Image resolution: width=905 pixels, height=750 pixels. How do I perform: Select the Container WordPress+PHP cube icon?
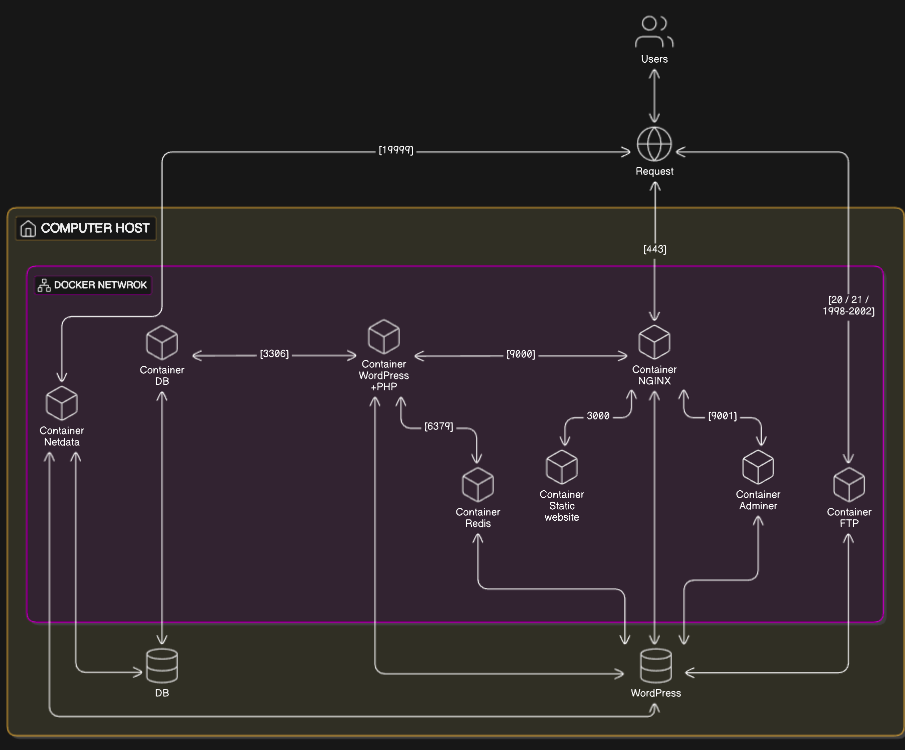[383, 337]
